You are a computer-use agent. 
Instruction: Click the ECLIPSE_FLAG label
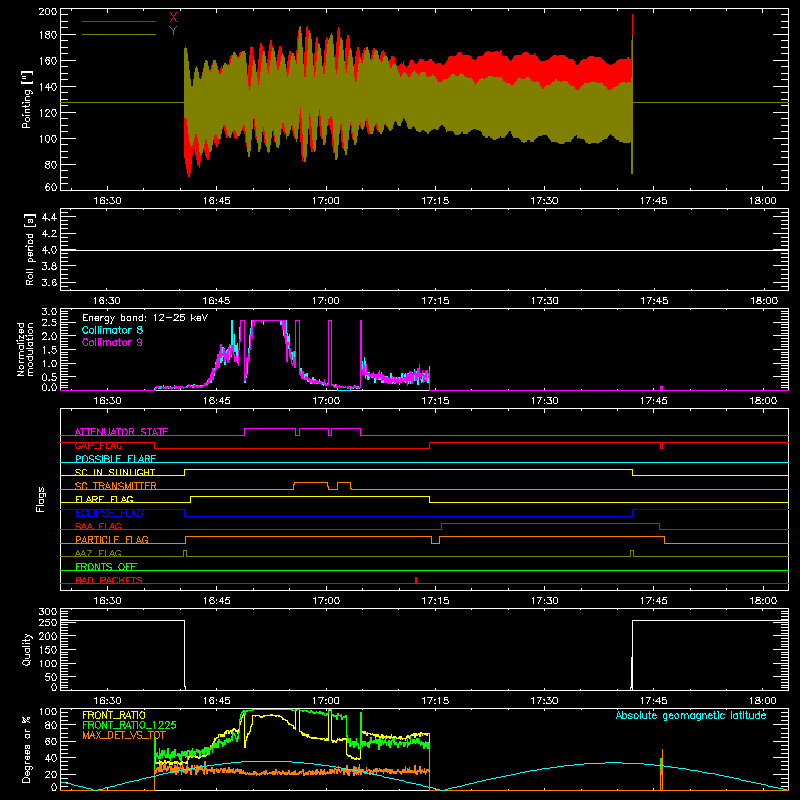click(109, 513)
